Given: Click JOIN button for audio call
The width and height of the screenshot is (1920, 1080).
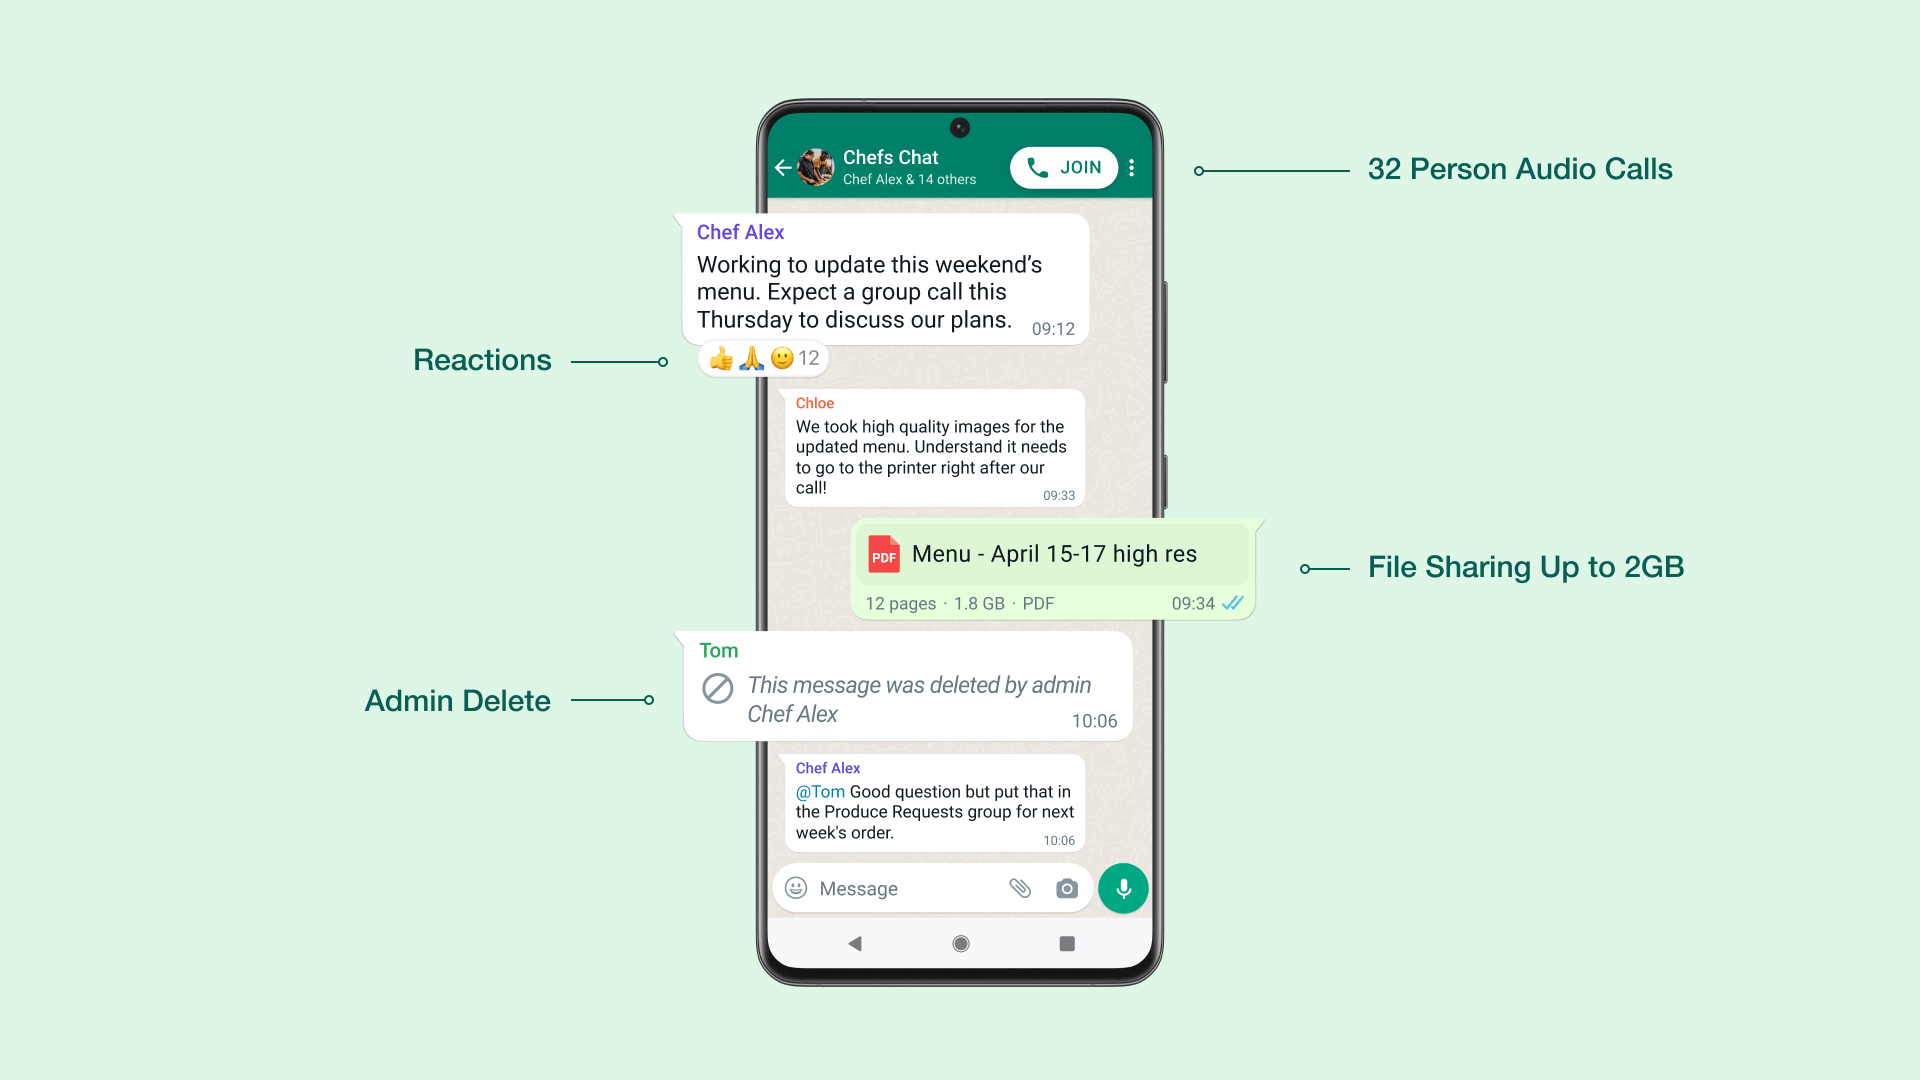Looking at the screenshot, I should 1063,167.
